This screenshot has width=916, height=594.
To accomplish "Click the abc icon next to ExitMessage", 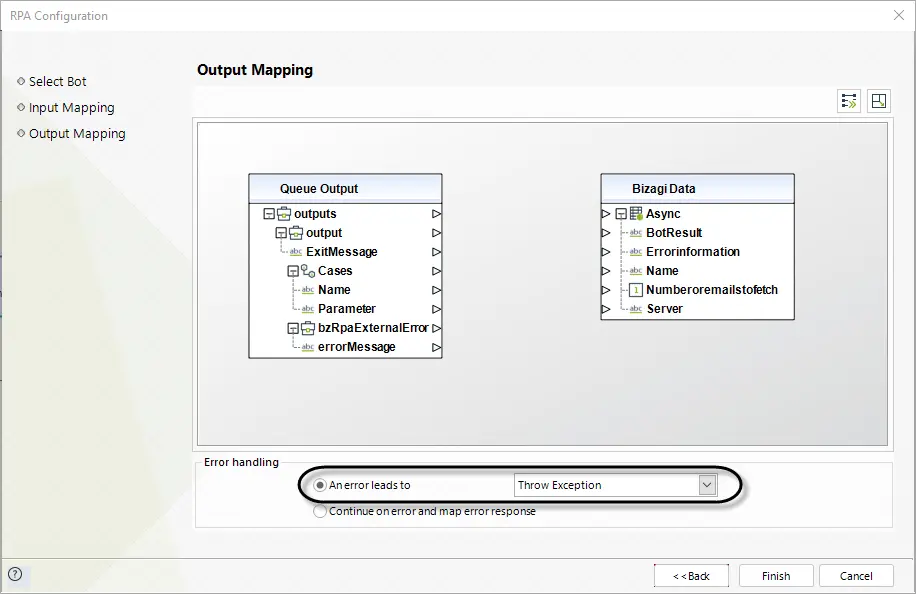I will coord(296,252).
